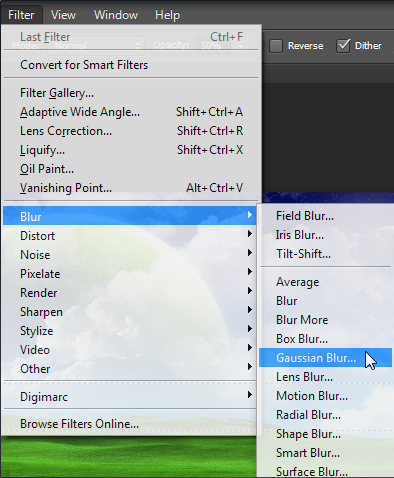
Task: Expand the Digimarc submenu
Action: (x=129, y=397)
